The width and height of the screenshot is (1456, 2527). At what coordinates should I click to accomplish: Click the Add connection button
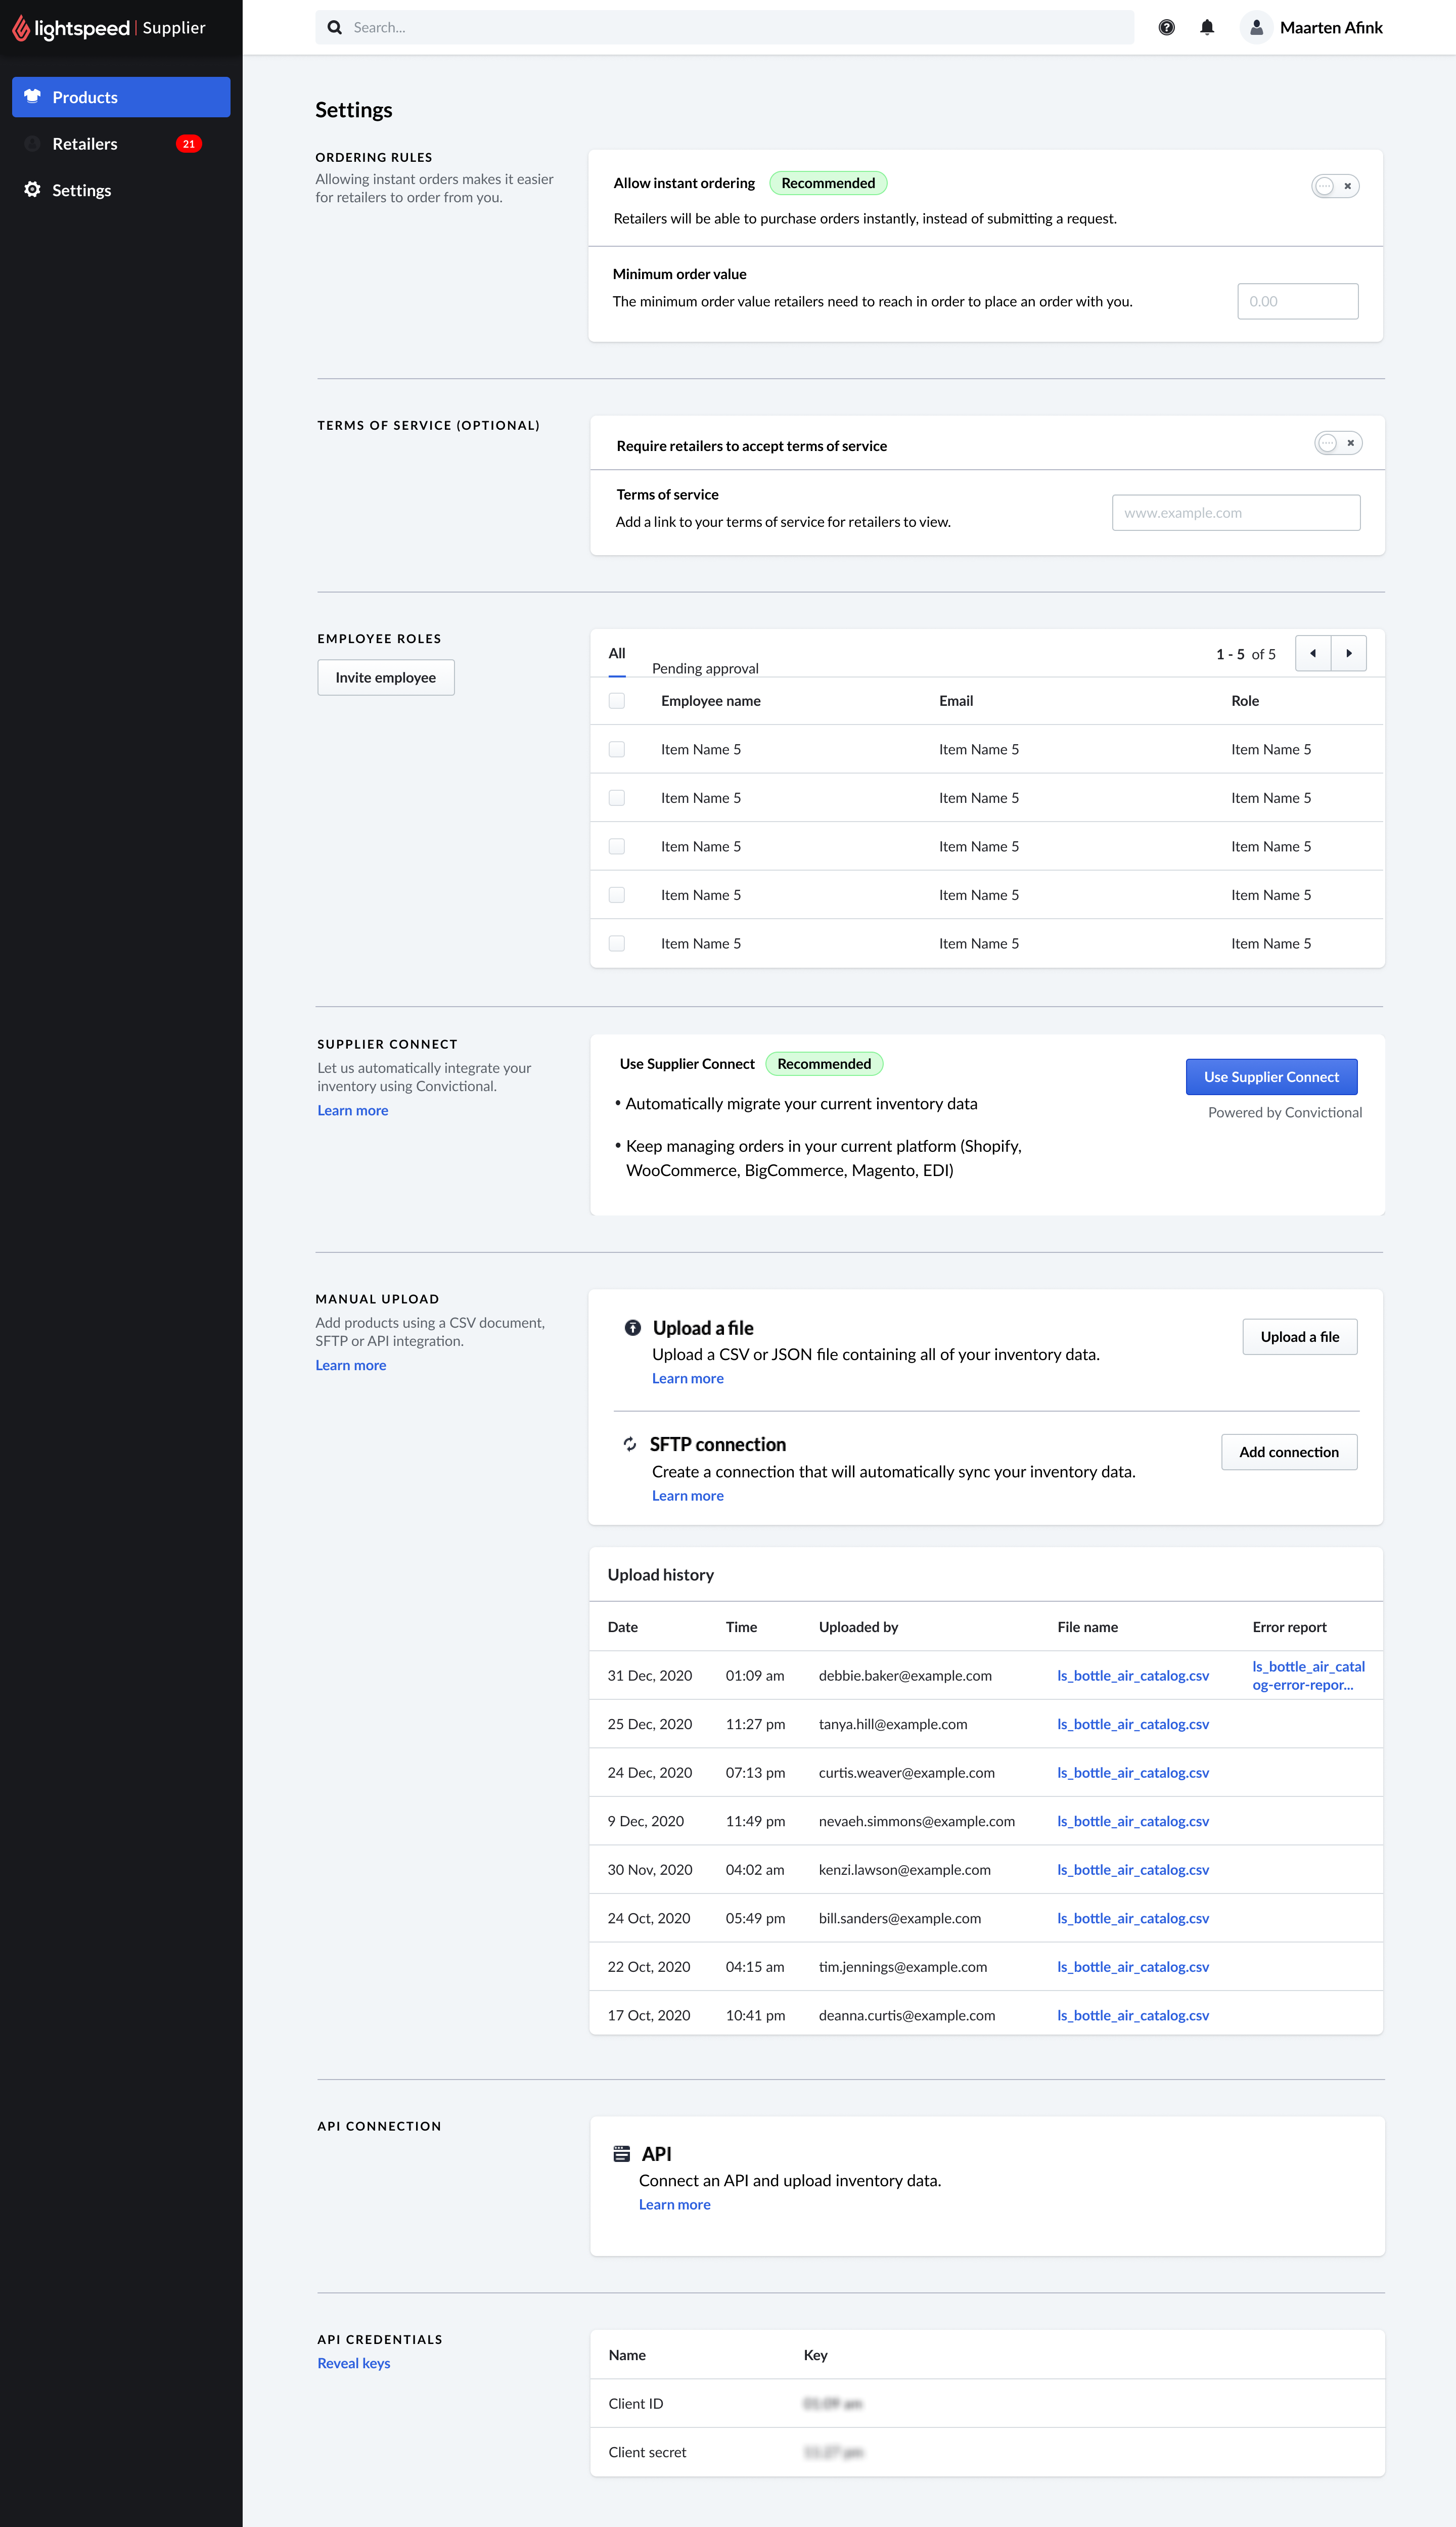(1289, 1452)
